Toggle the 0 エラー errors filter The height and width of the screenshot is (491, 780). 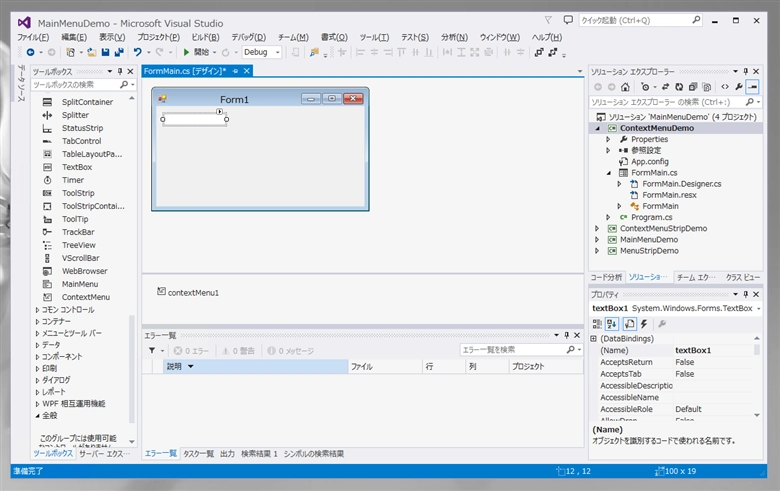tap(192, 351)
